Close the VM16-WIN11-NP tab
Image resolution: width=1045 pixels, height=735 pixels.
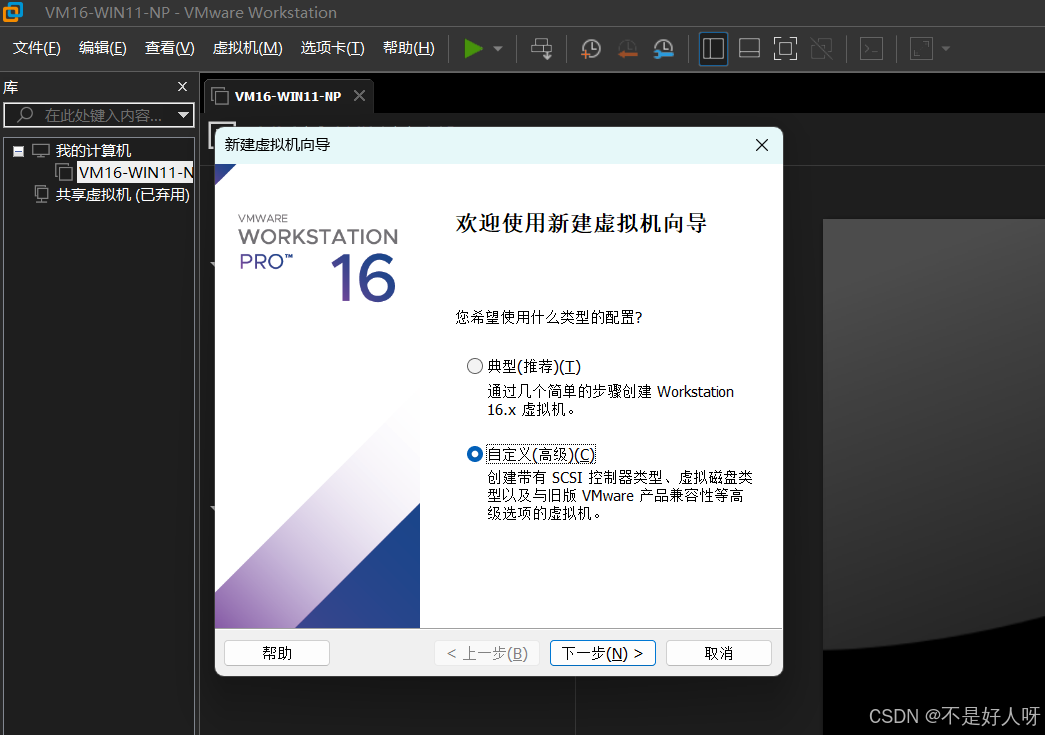pyautogui.click(x=359, y=96)
